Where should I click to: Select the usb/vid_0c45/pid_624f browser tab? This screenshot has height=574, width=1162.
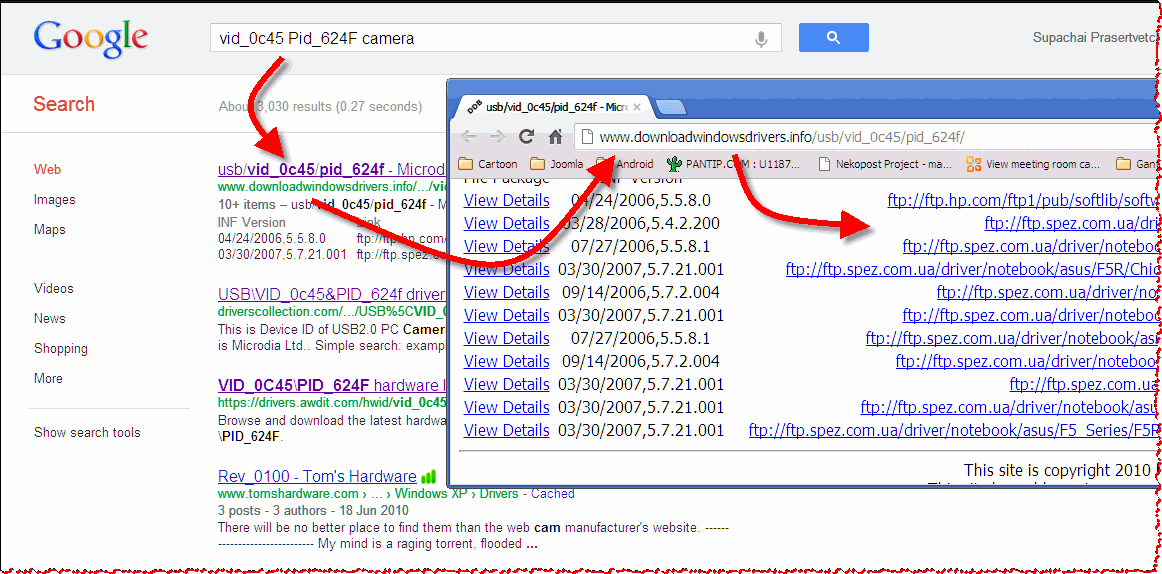(550, 107)
